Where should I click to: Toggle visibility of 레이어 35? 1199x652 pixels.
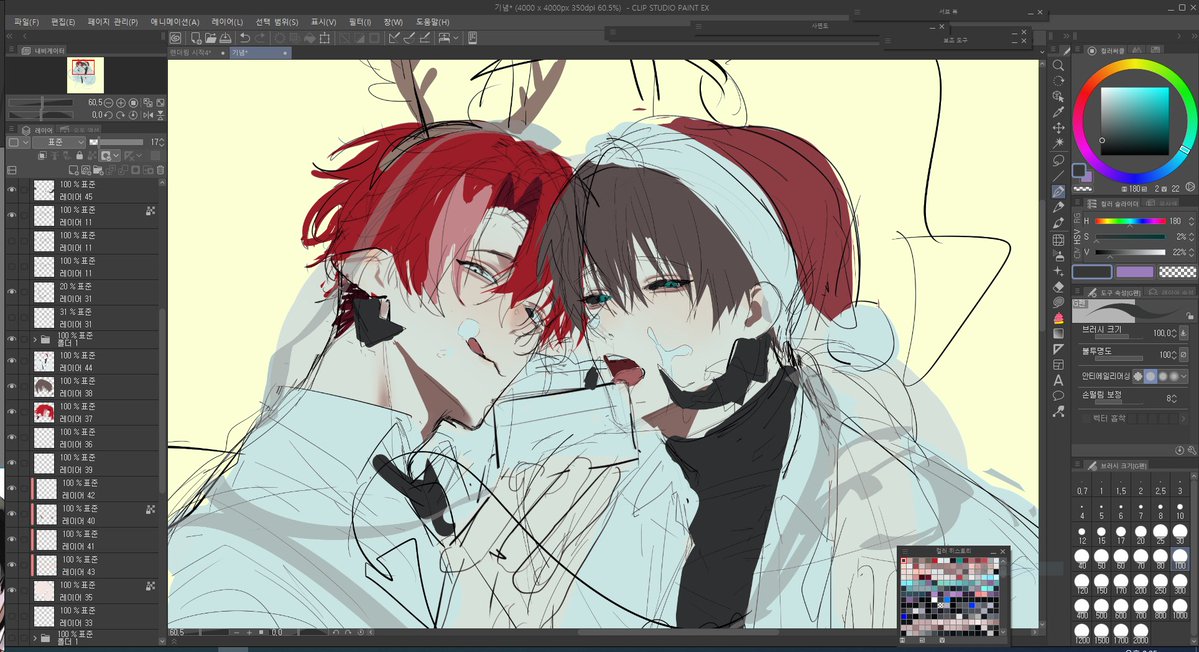(11, 591)
